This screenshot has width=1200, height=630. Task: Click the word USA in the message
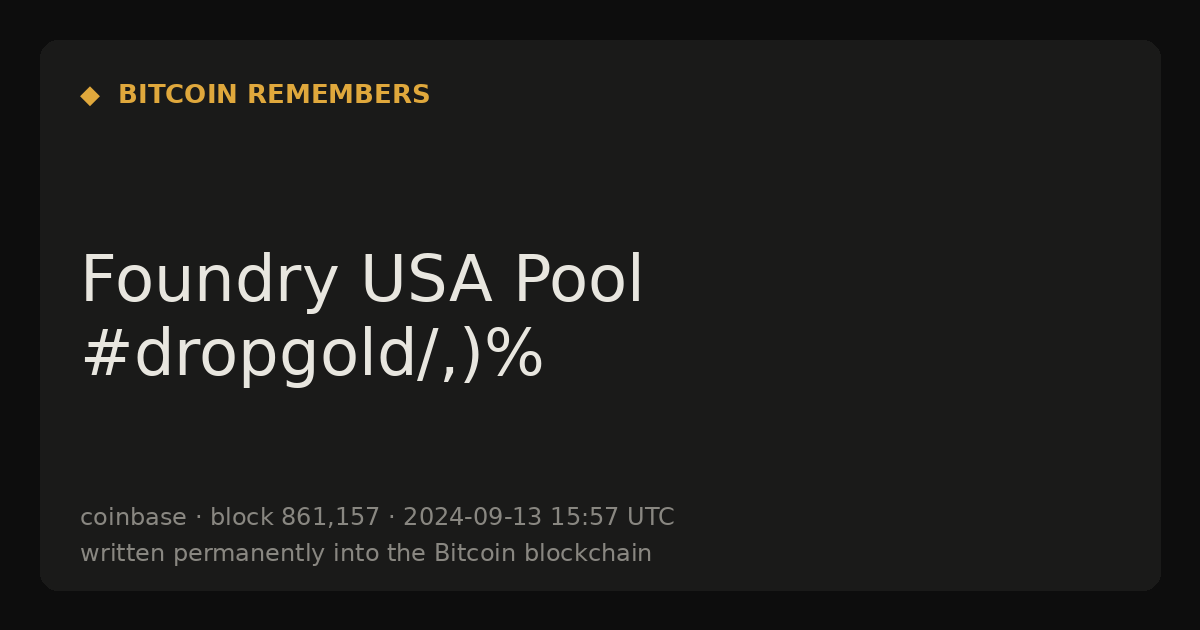[x=426, y=280]
